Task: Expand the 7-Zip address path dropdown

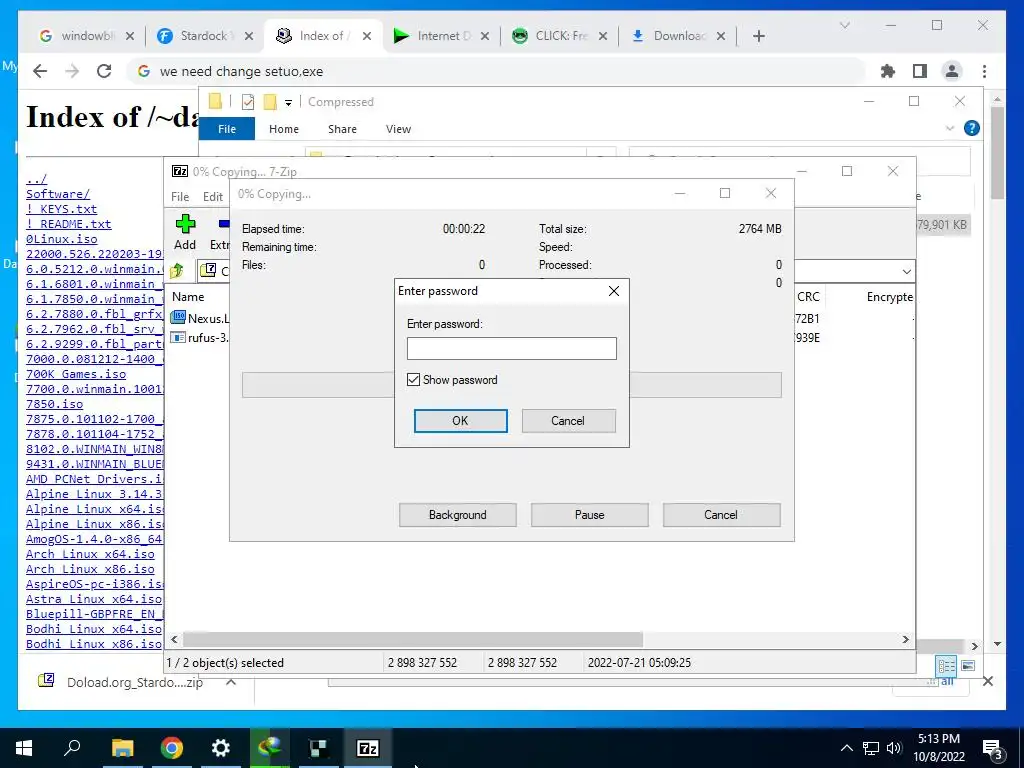Action: (906, 271)
